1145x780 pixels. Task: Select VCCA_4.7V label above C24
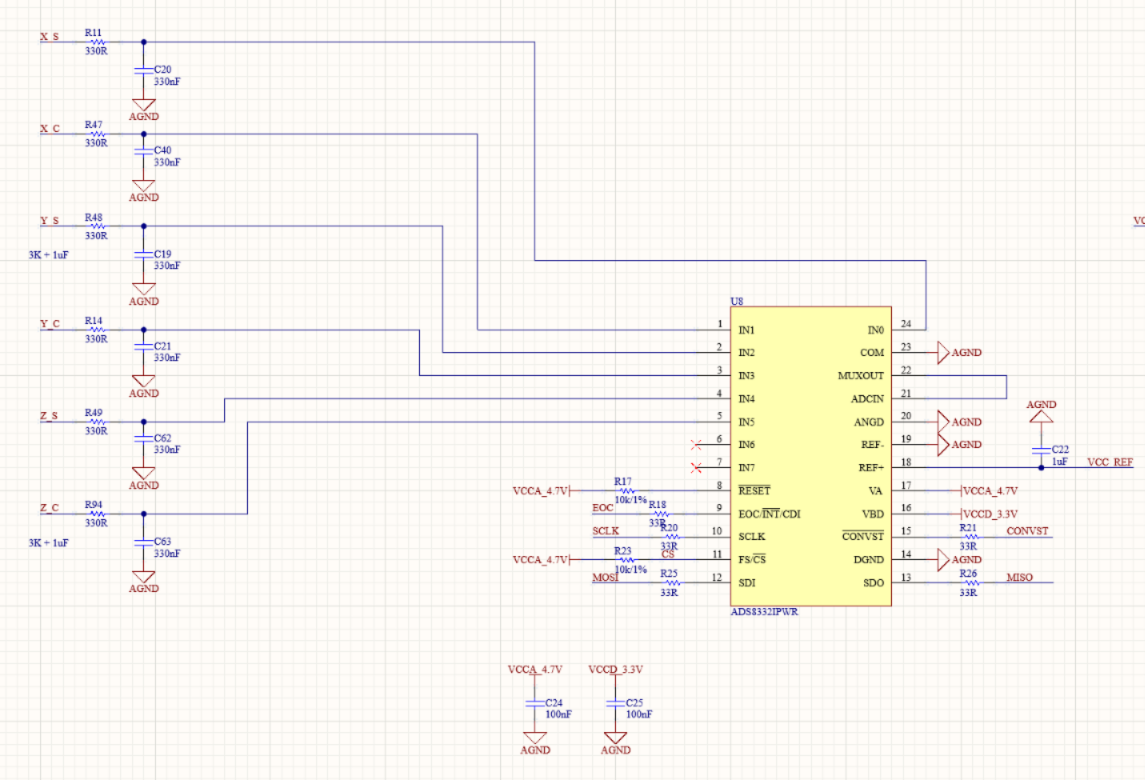[535, 669]
